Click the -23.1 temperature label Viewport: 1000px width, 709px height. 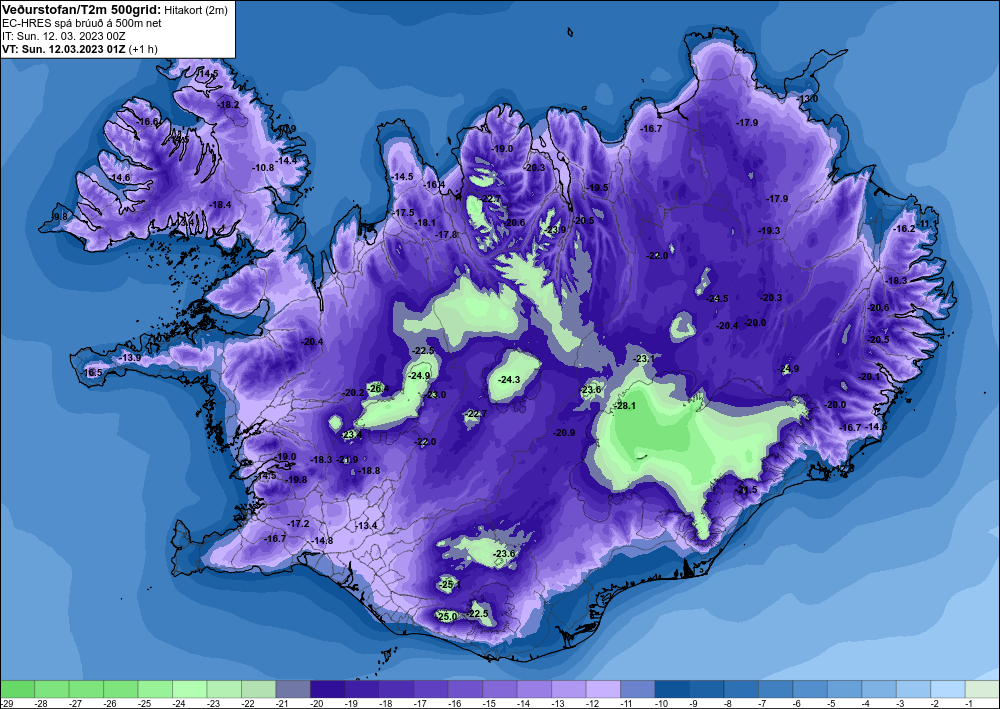coord(644,359)
